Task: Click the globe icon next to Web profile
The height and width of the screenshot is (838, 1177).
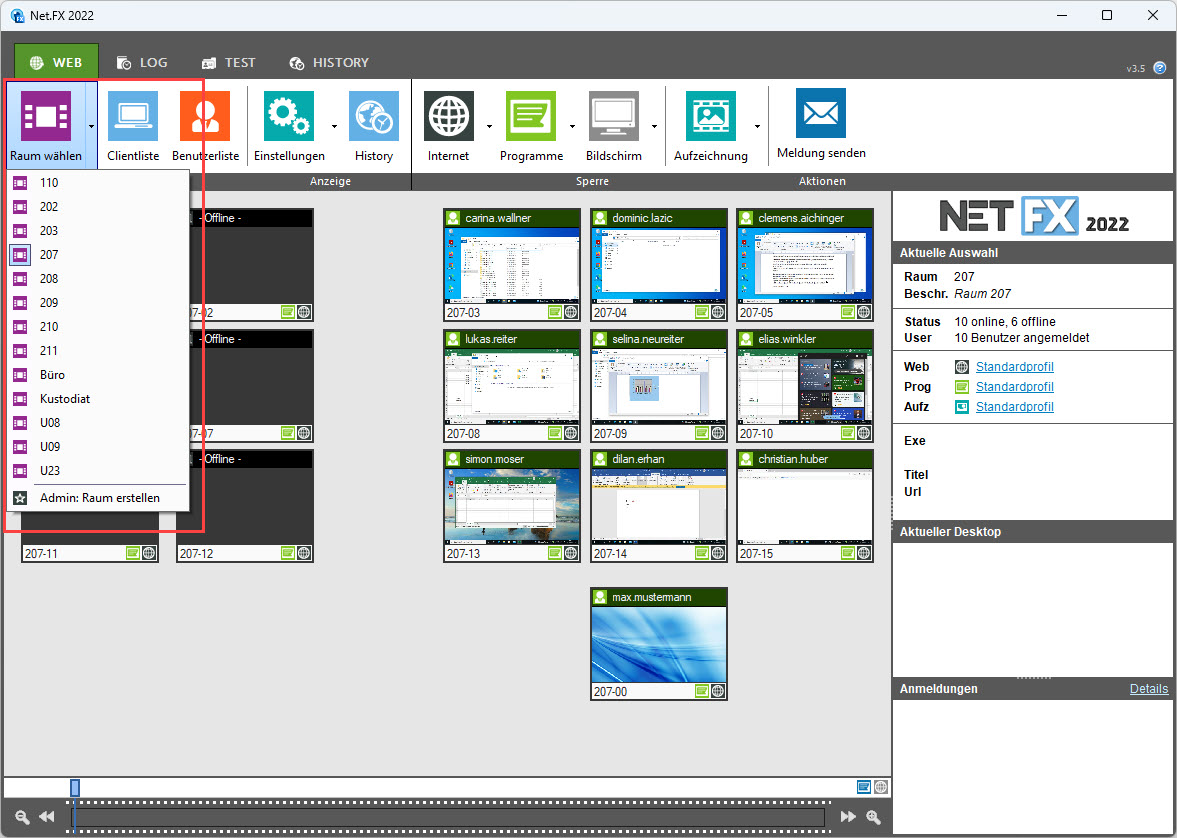Action: [962, 366]
